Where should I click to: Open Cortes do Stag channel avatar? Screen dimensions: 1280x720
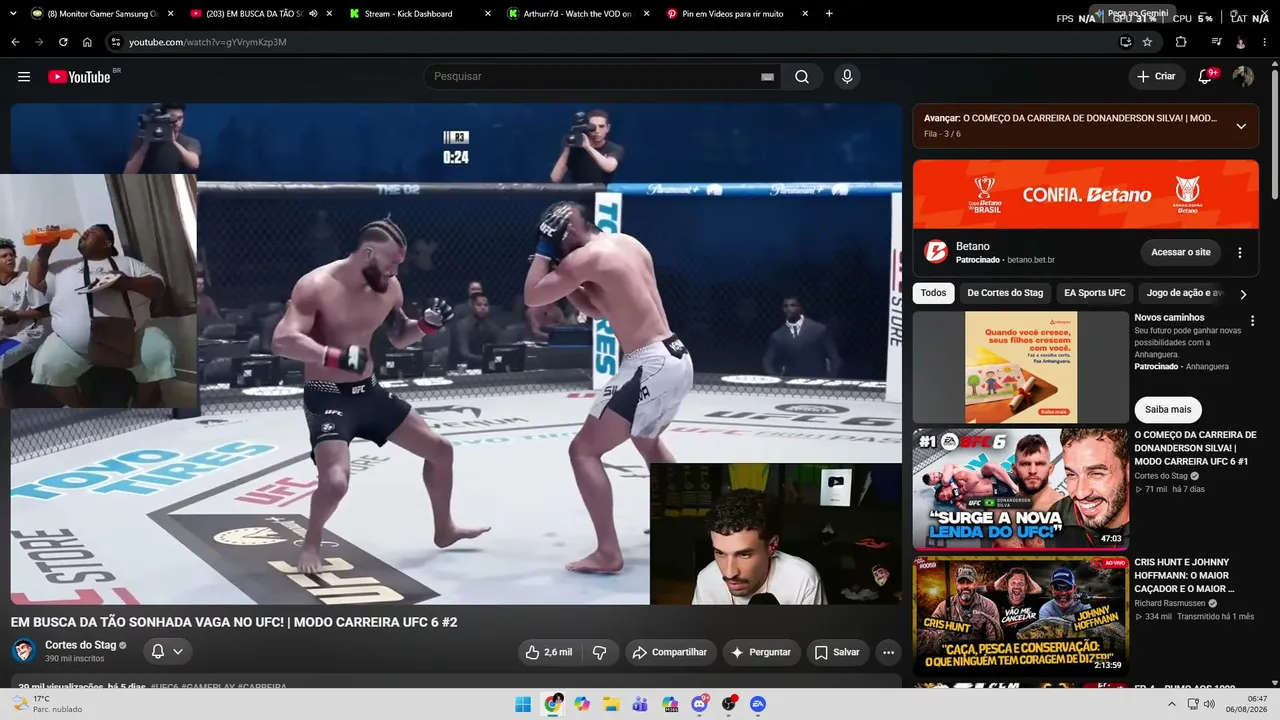coord(24,651)
